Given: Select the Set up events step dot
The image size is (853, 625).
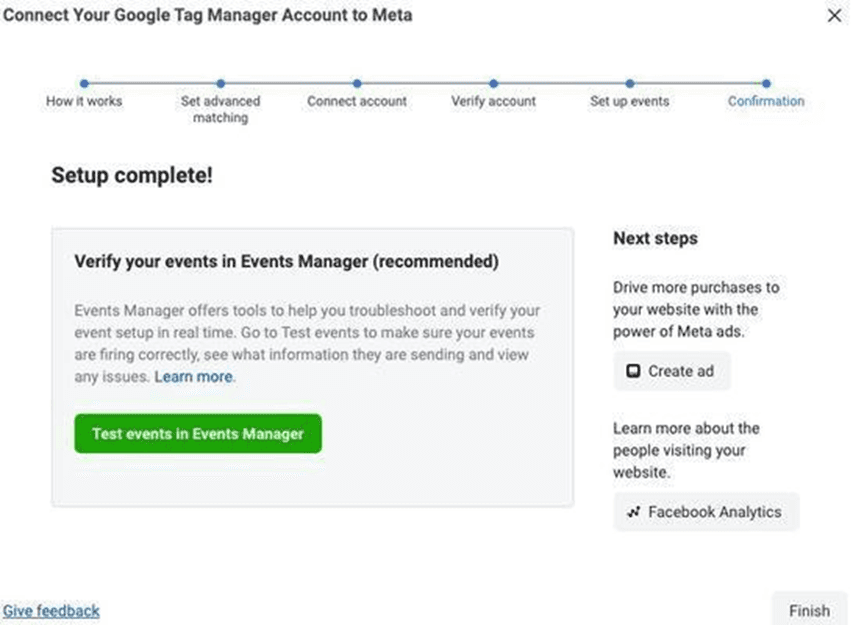Looking at the screenshot, I should [x=629, y=83].
